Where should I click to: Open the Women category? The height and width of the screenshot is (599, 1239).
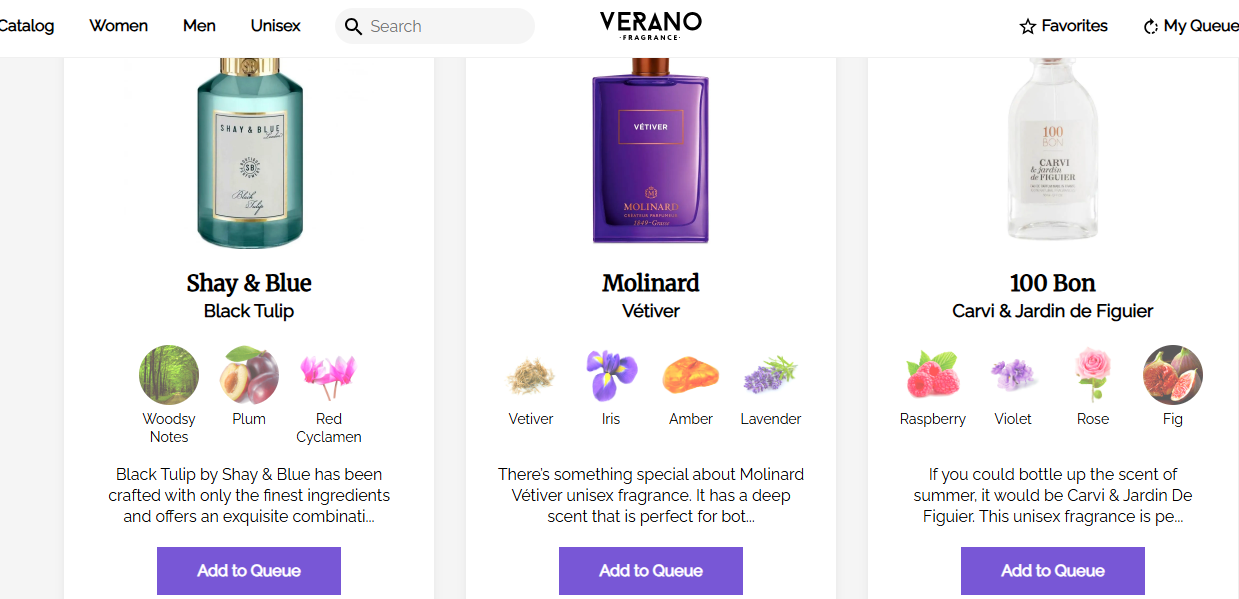tap(119, 26)
